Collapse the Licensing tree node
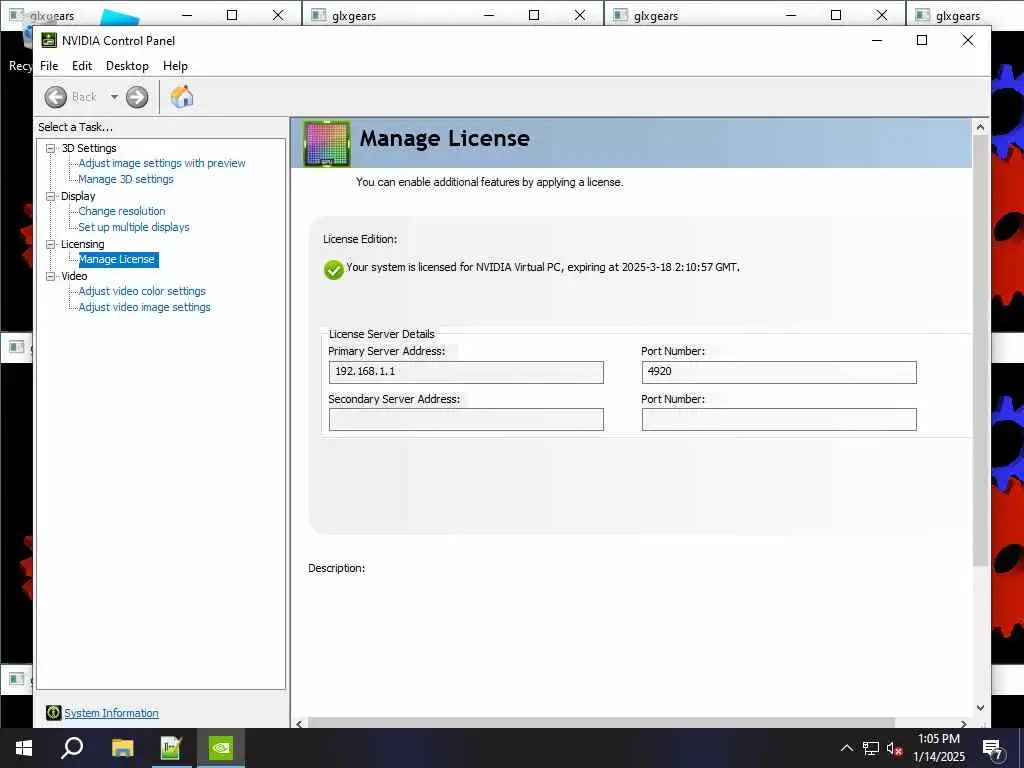 (x=50, y=244)
